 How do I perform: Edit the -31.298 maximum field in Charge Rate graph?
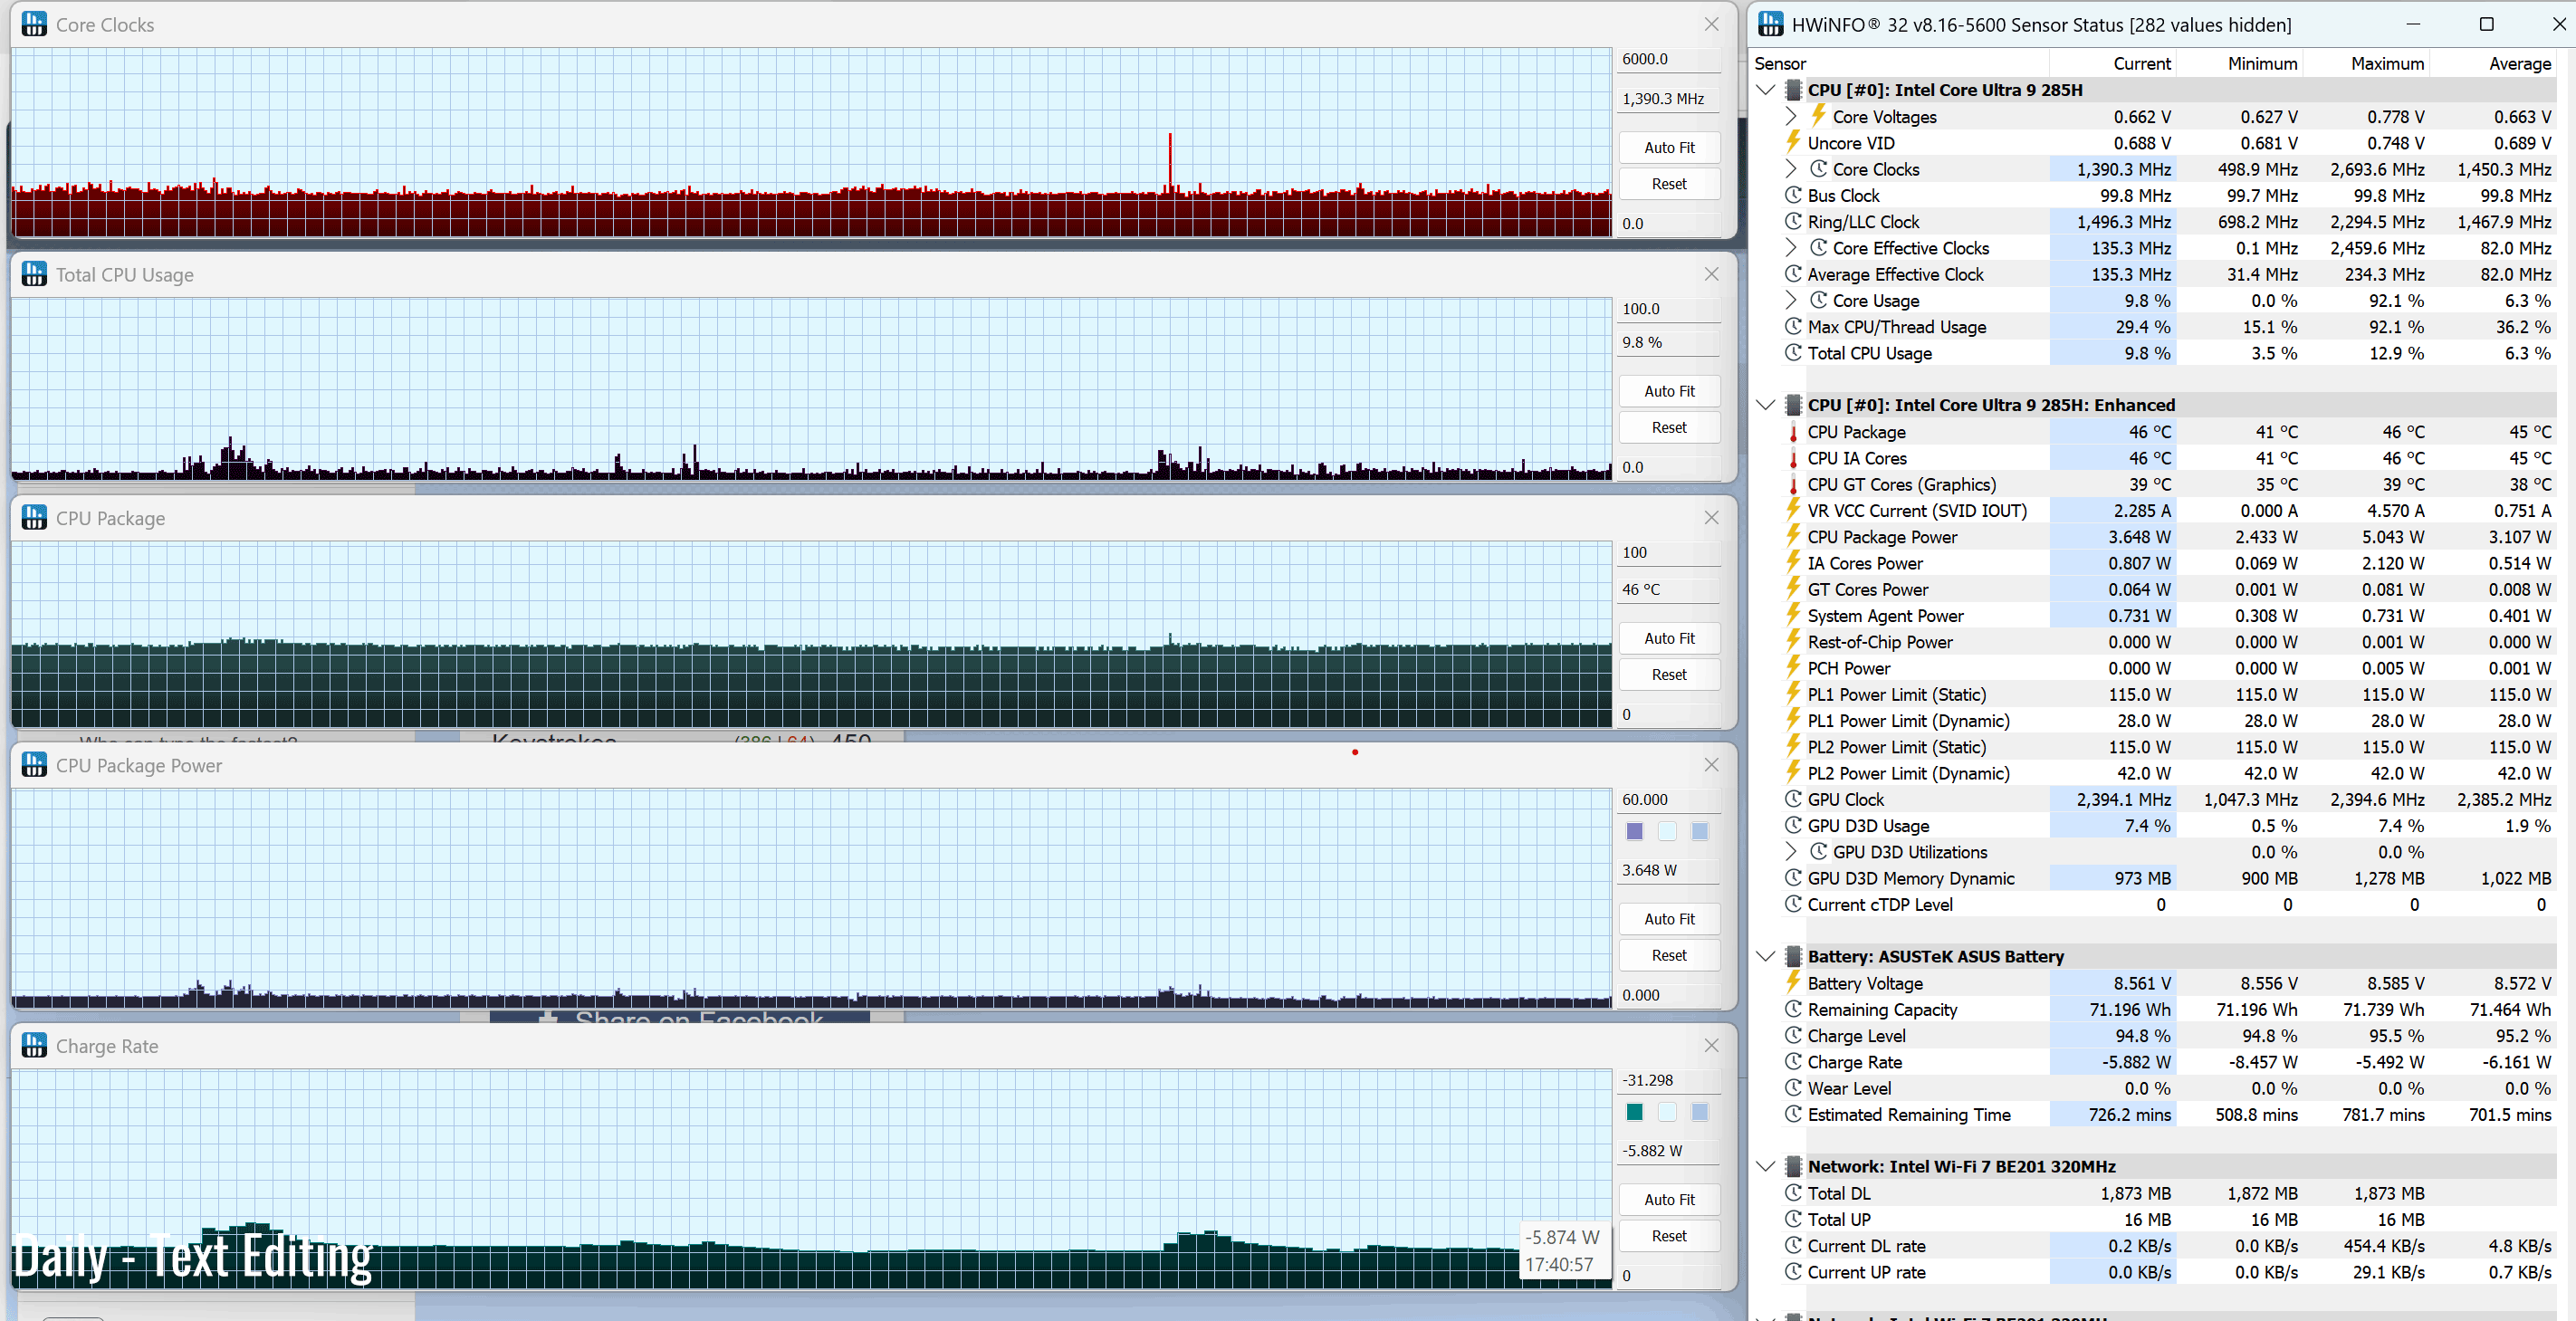tap(1669, 1081)
